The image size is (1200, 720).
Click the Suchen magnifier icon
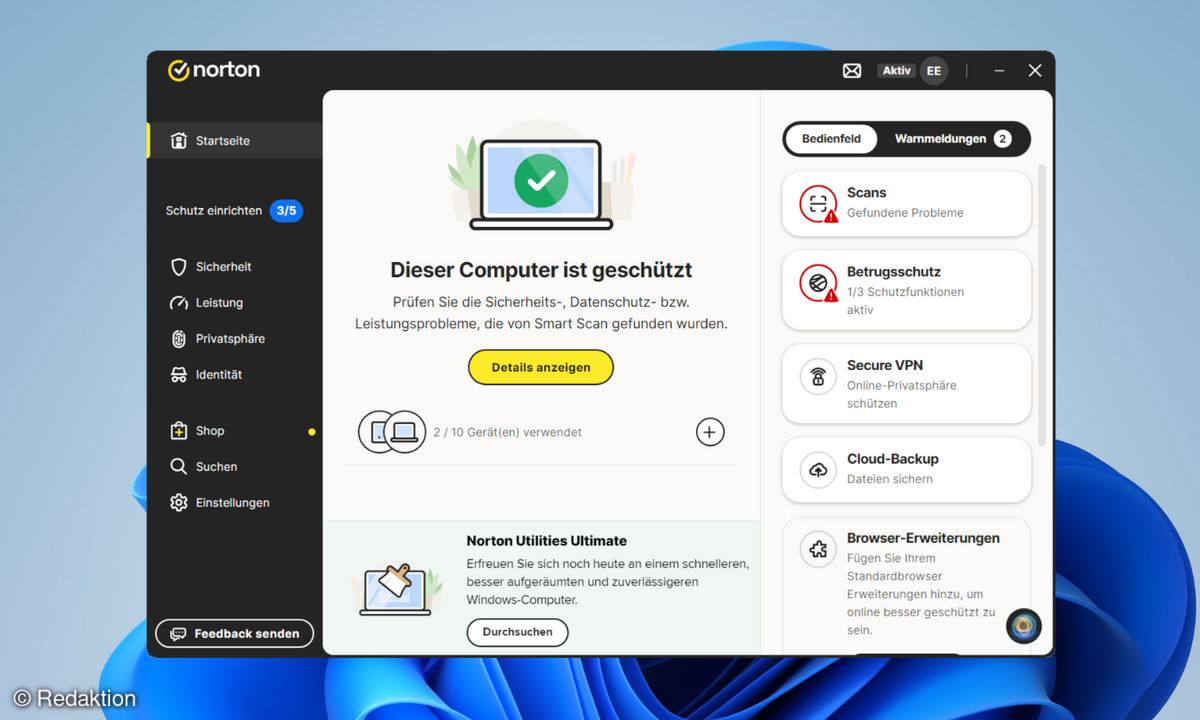pyautogui.click(x=179, y=466)
